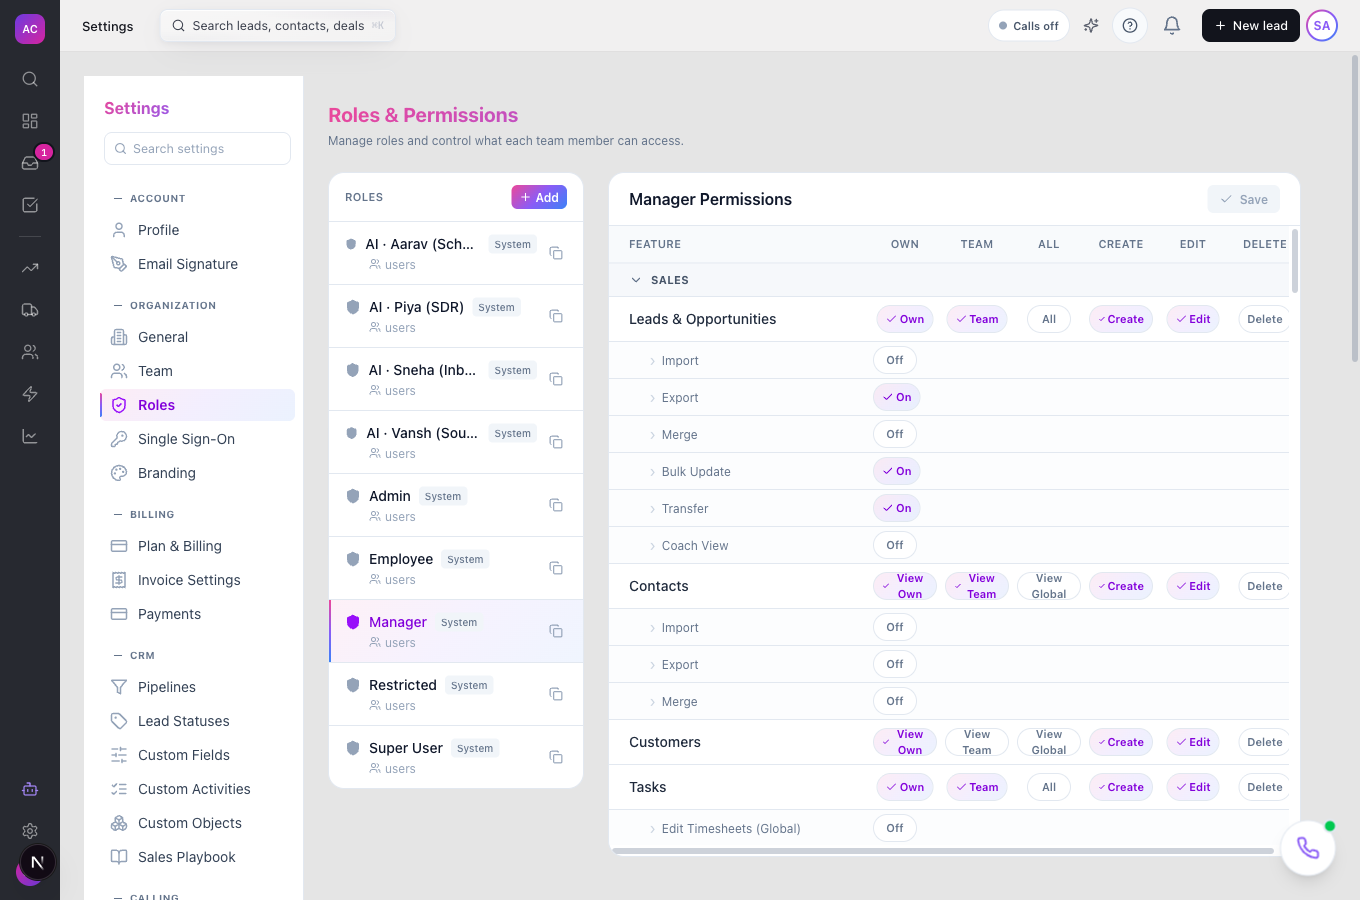
Task: Open the help question mark icon
Action: (x=1130, y=26)
